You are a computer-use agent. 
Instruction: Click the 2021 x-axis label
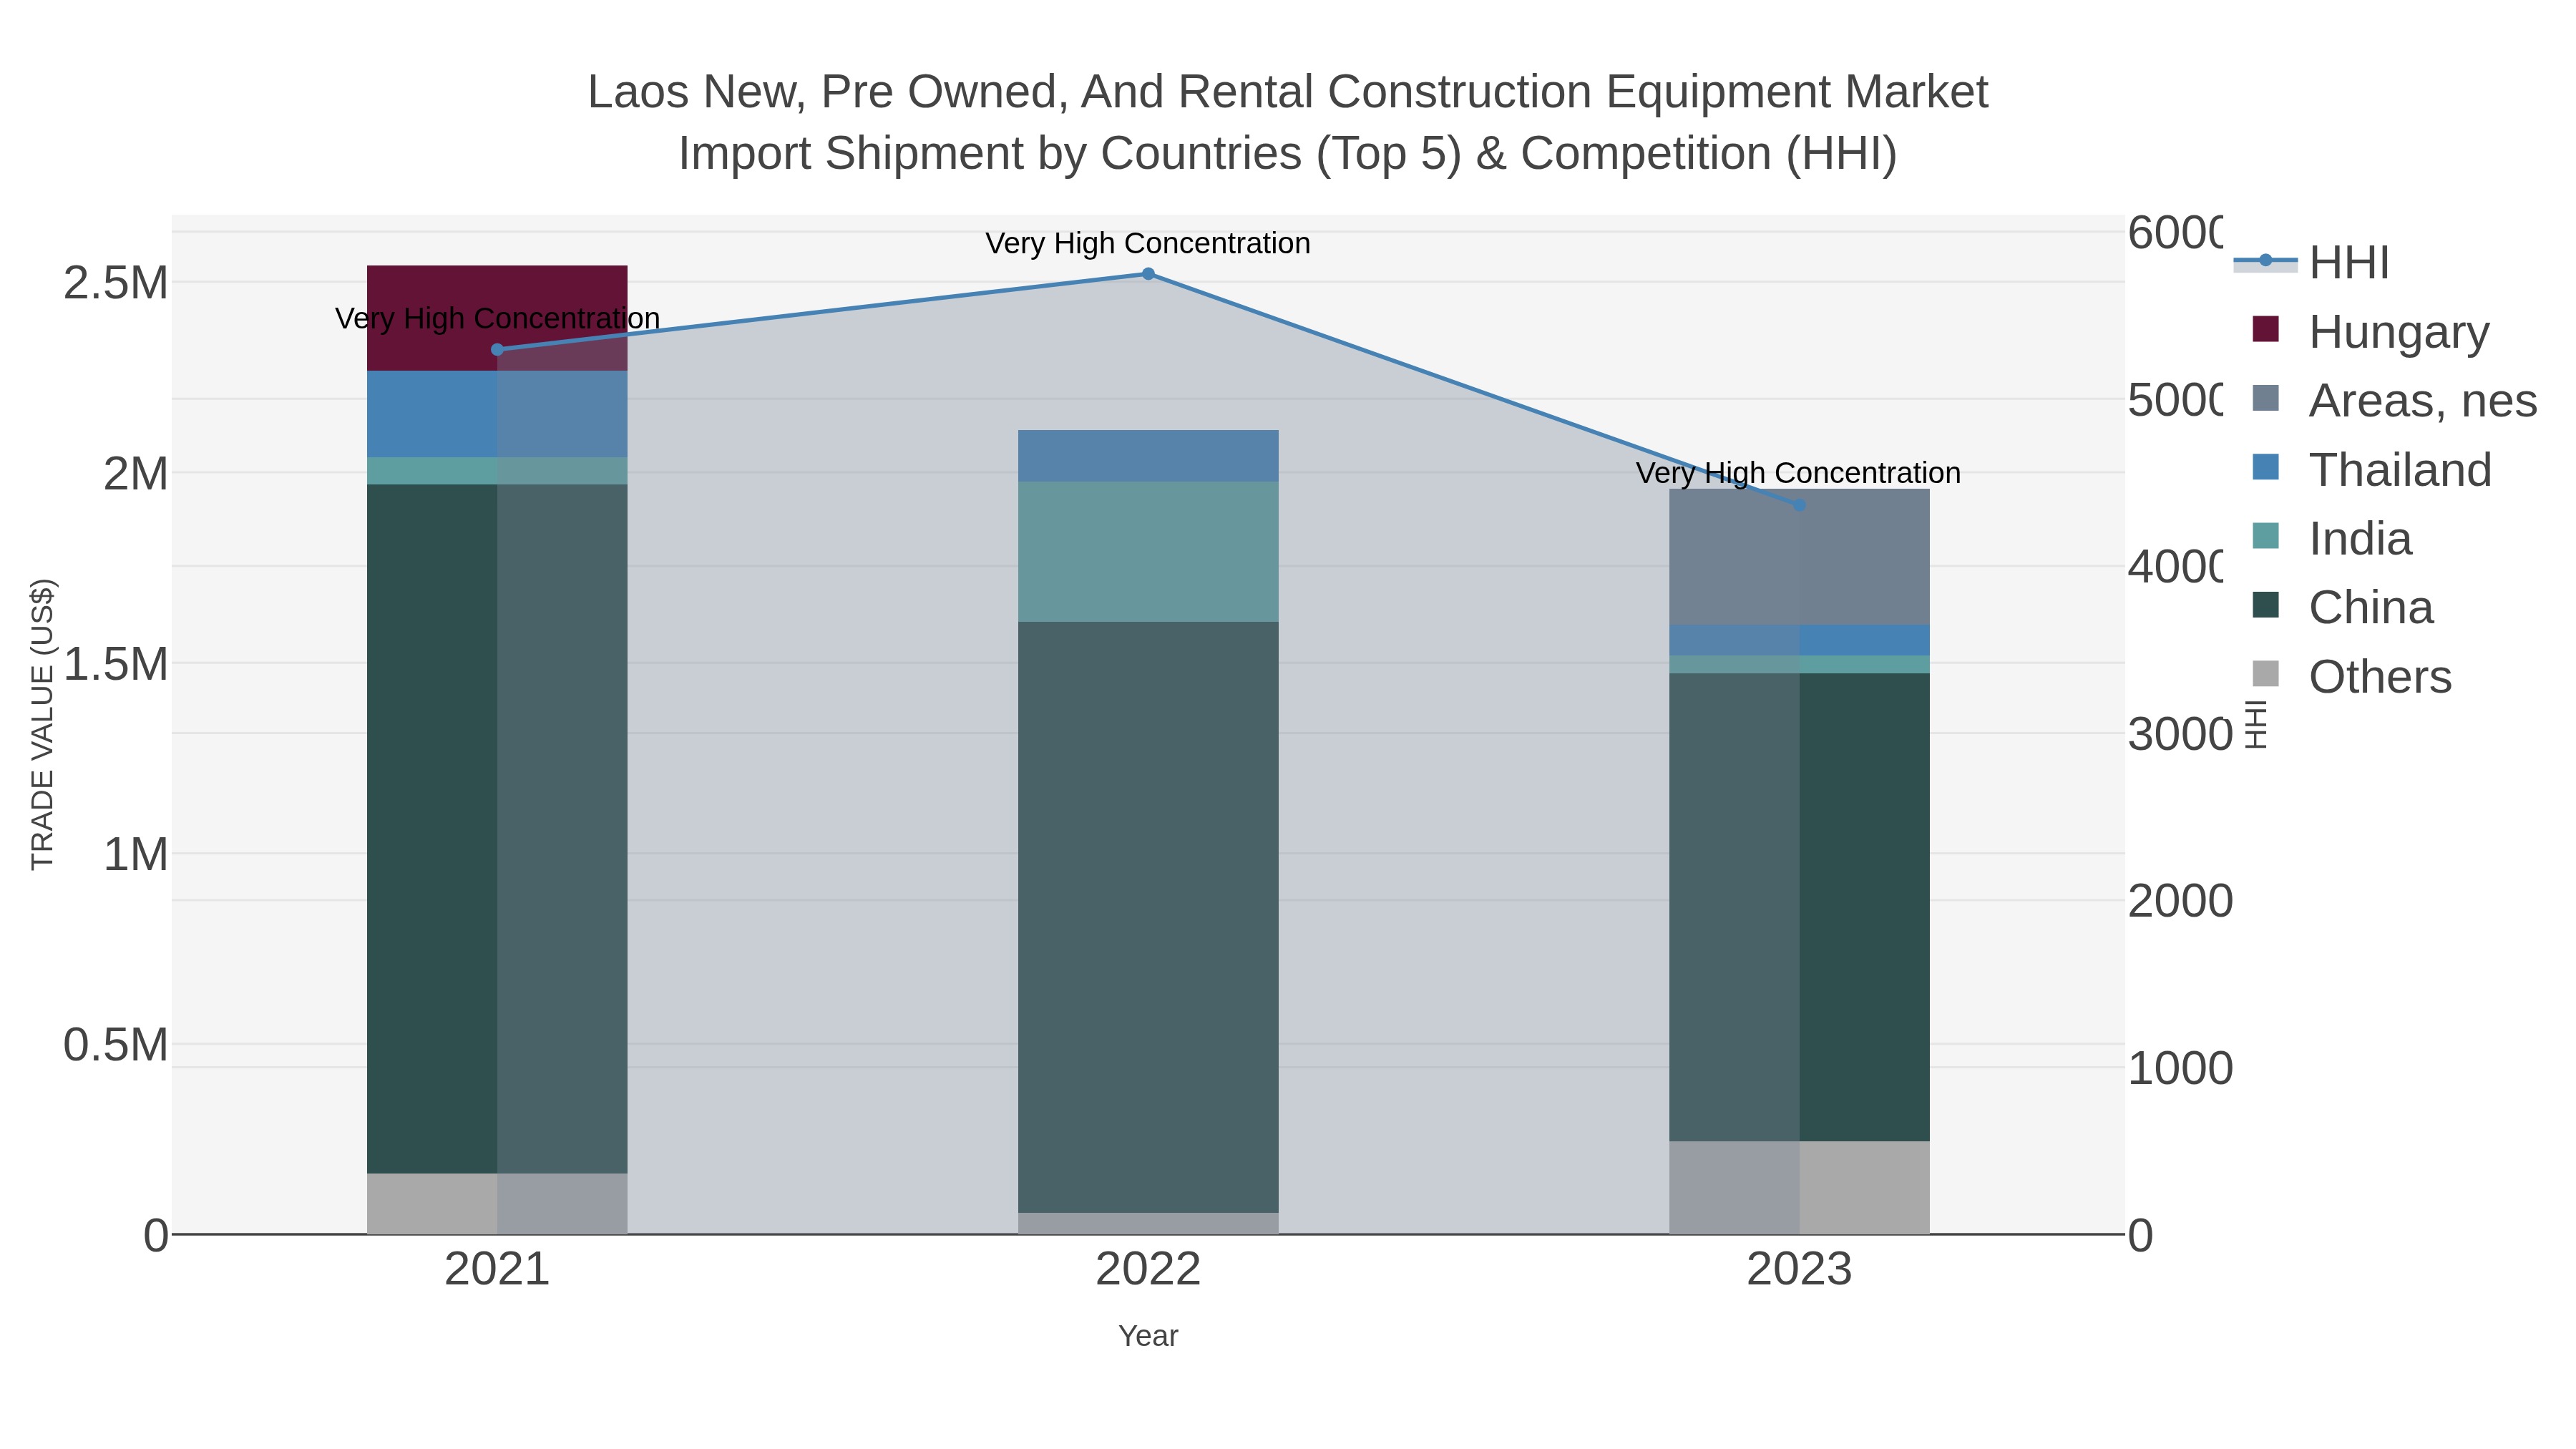(497, 1270)
